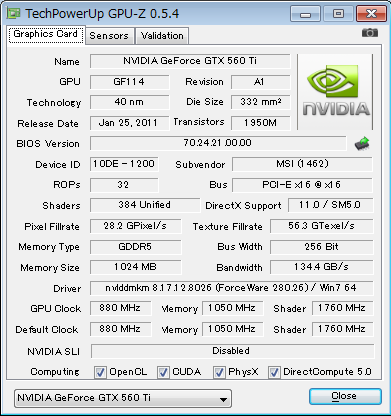Toggle the DirectCompute 5.0 checkbox
This screenshot has width=391, height=416.
click(x=274, y=372)
